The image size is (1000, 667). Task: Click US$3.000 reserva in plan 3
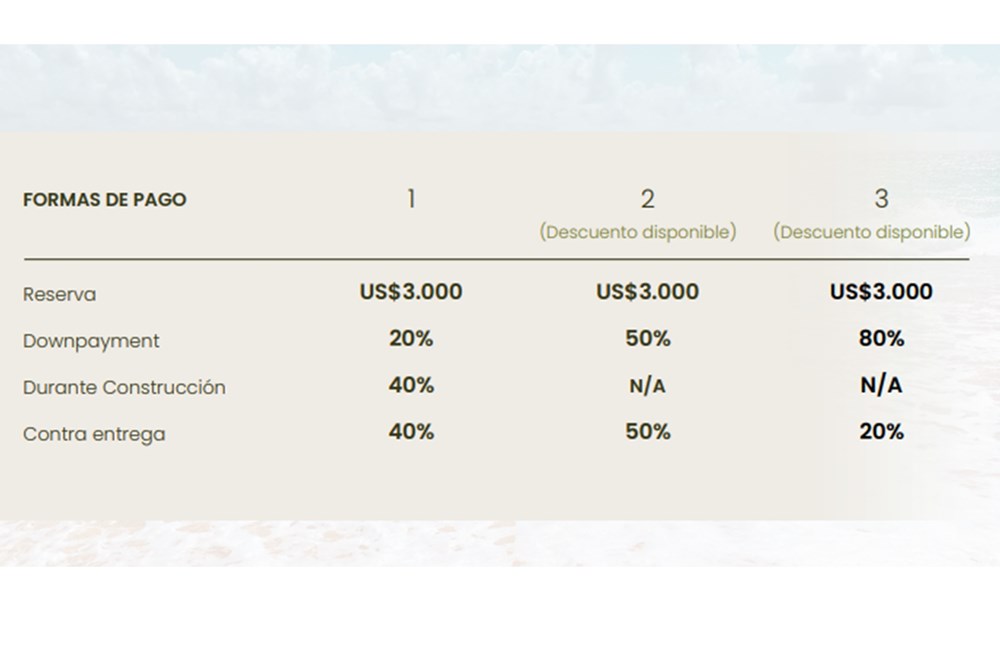point(881,291)
